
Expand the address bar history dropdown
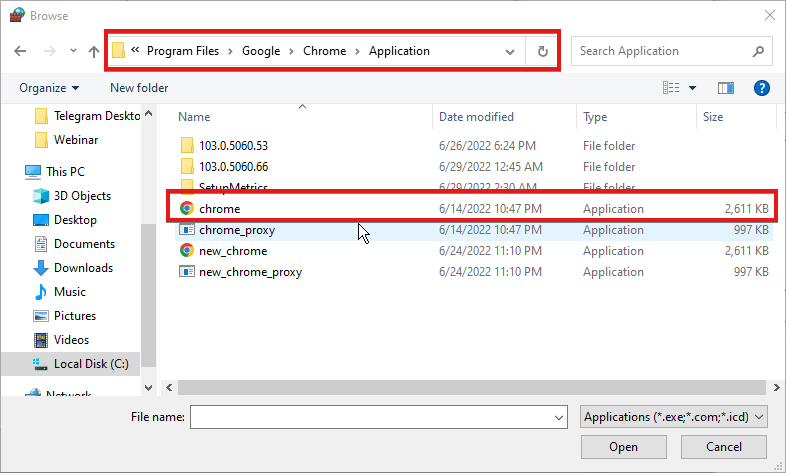pyautogui.click(x=510, y=52)
